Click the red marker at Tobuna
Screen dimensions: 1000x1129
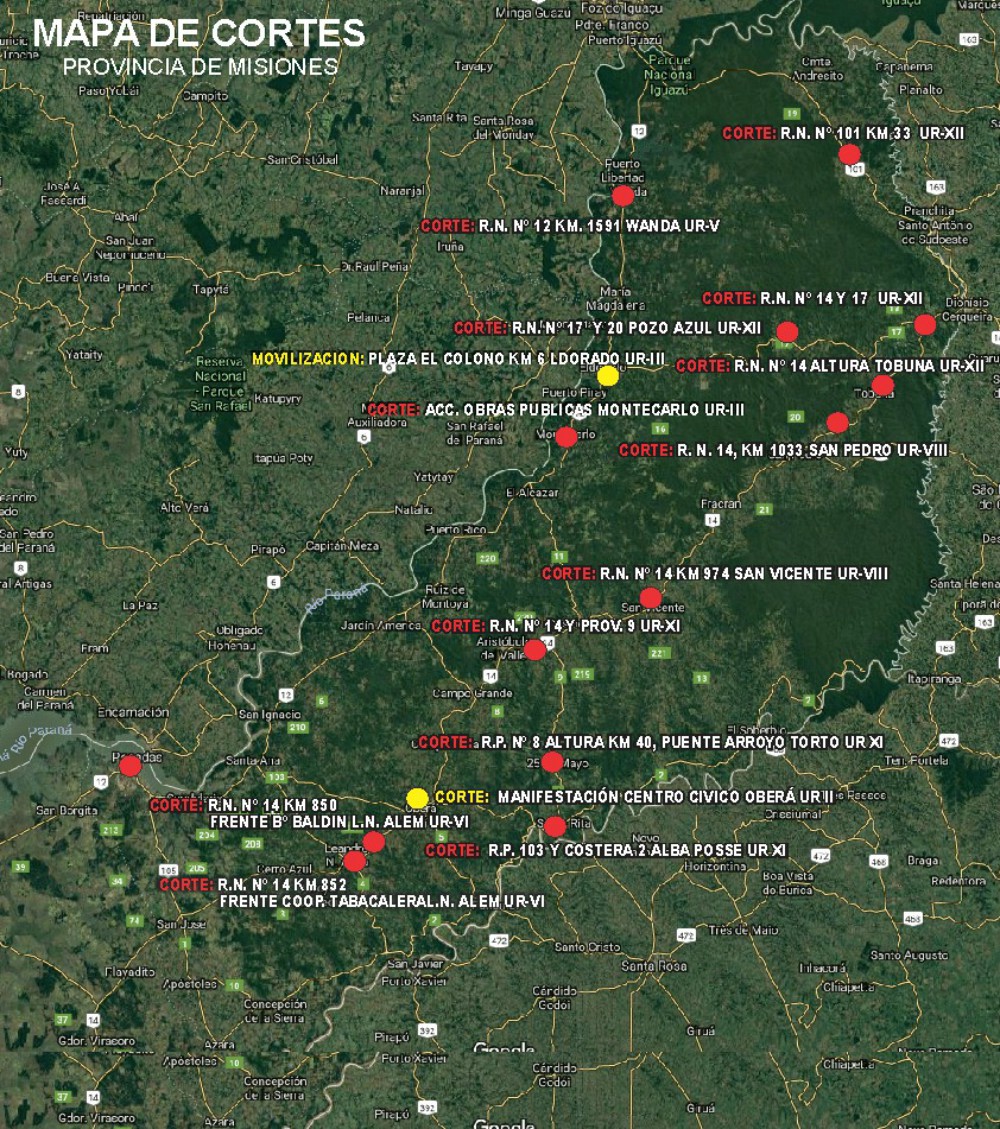882,385
